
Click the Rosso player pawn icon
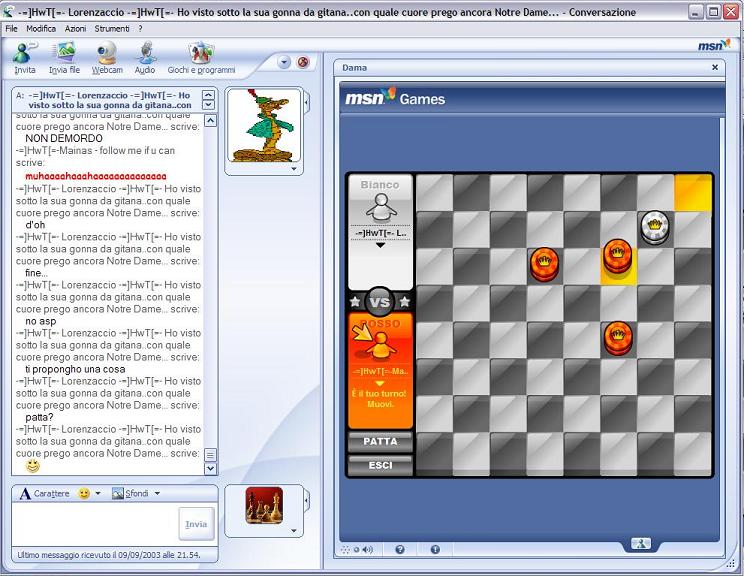pos(380,345)
